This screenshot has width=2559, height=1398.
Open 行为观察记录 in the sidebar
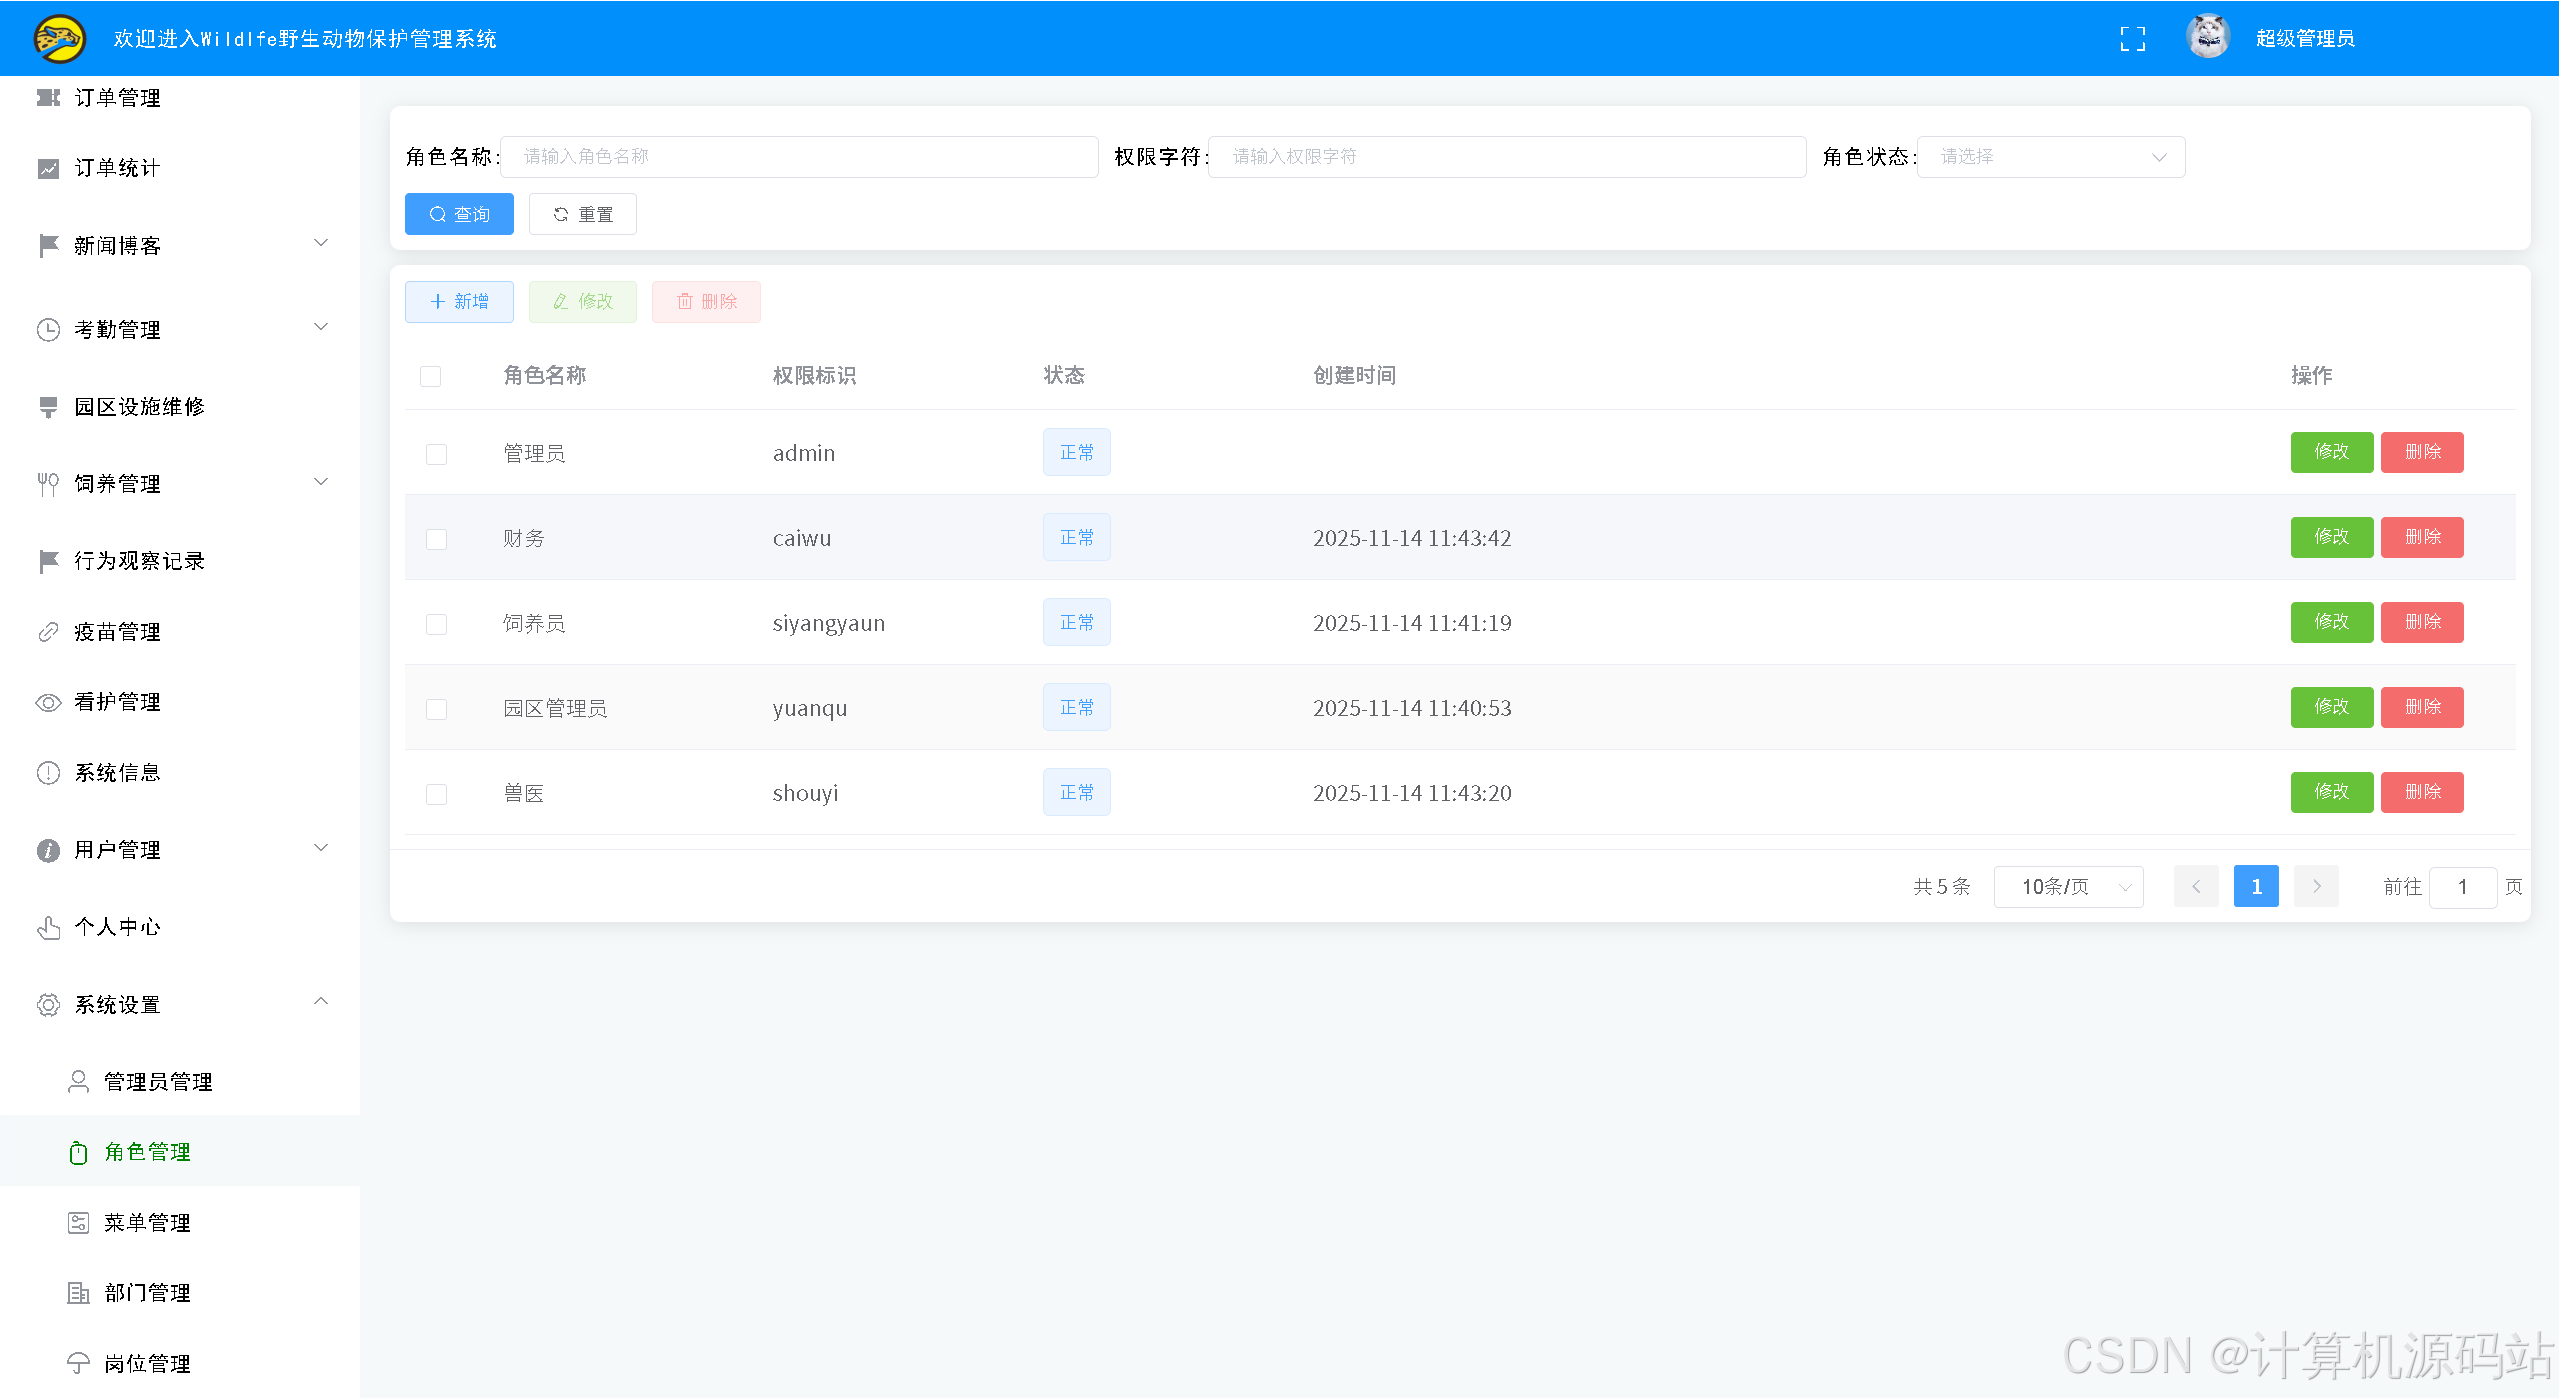tap(180, 561)
